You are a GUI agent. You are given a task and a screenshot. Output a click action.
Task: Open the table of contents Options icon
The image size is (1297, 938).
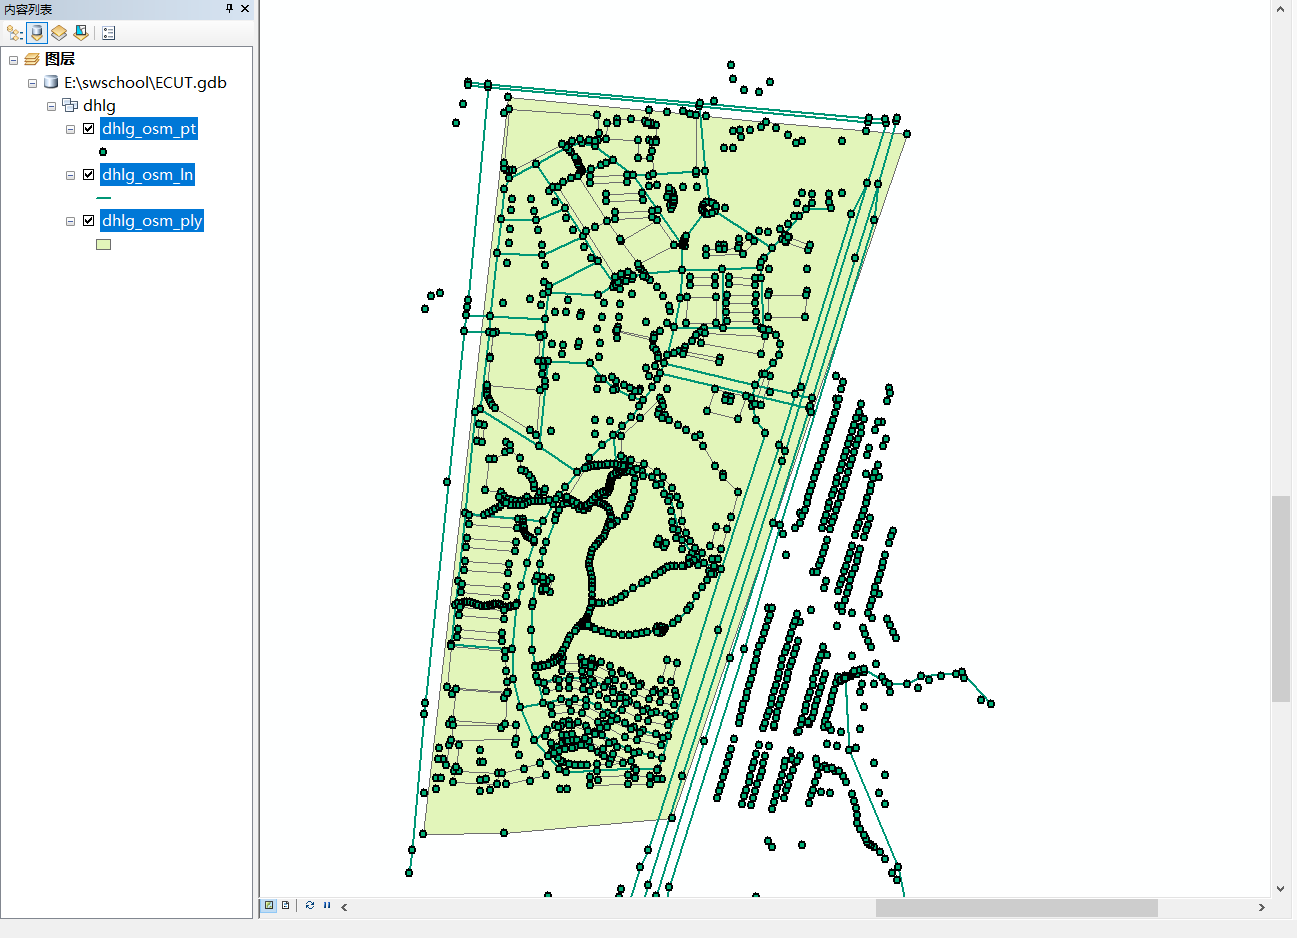(108, 33)
